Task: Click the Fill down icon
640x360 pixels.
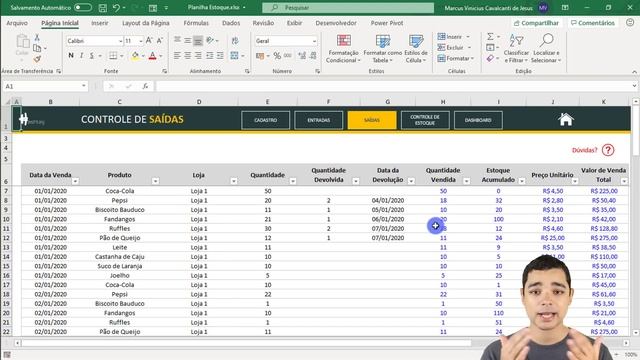Action: point(490,48)
